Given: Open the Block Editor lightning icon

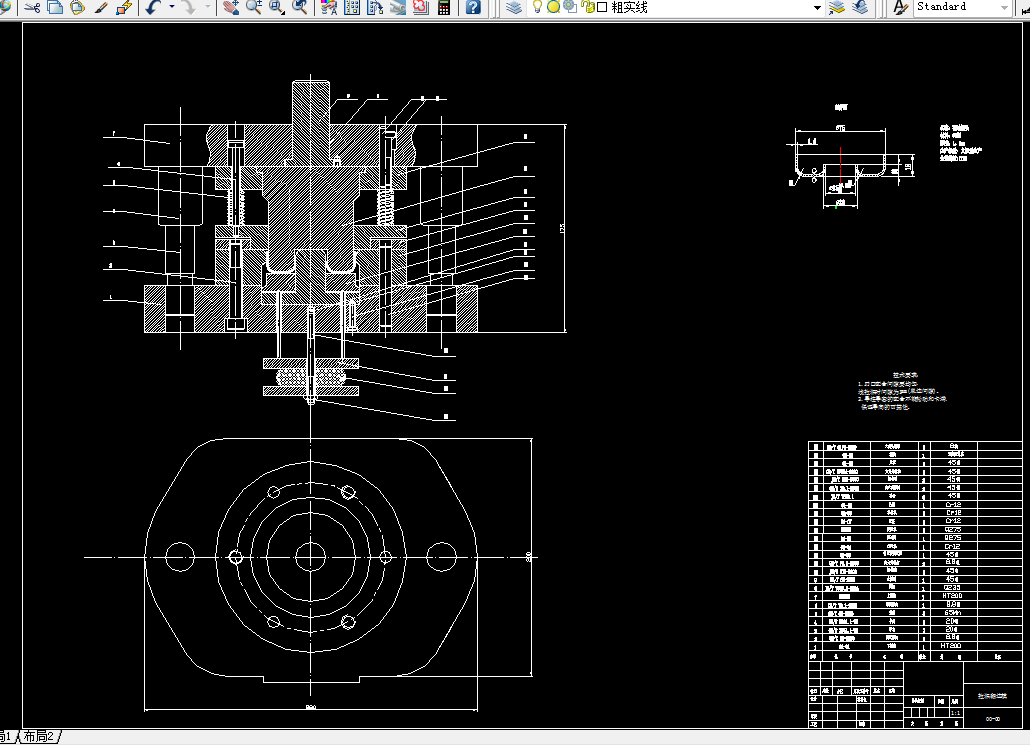Looking at the screenshot, I should [123, 7].
